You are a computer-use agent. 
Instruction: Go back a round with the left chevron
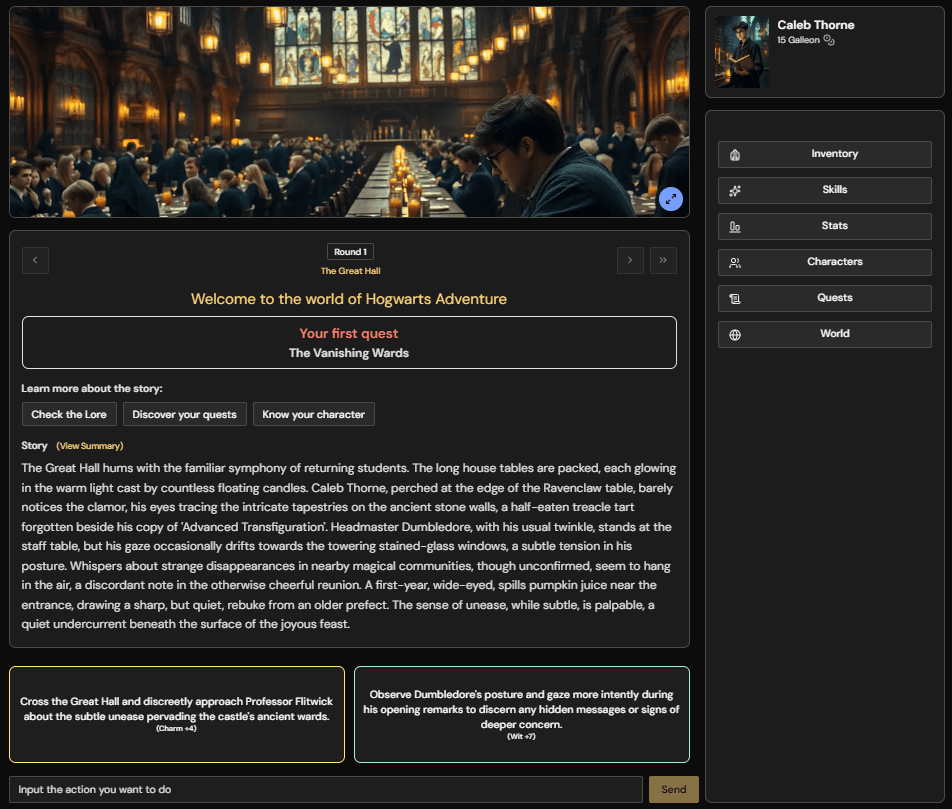point(35,260)
